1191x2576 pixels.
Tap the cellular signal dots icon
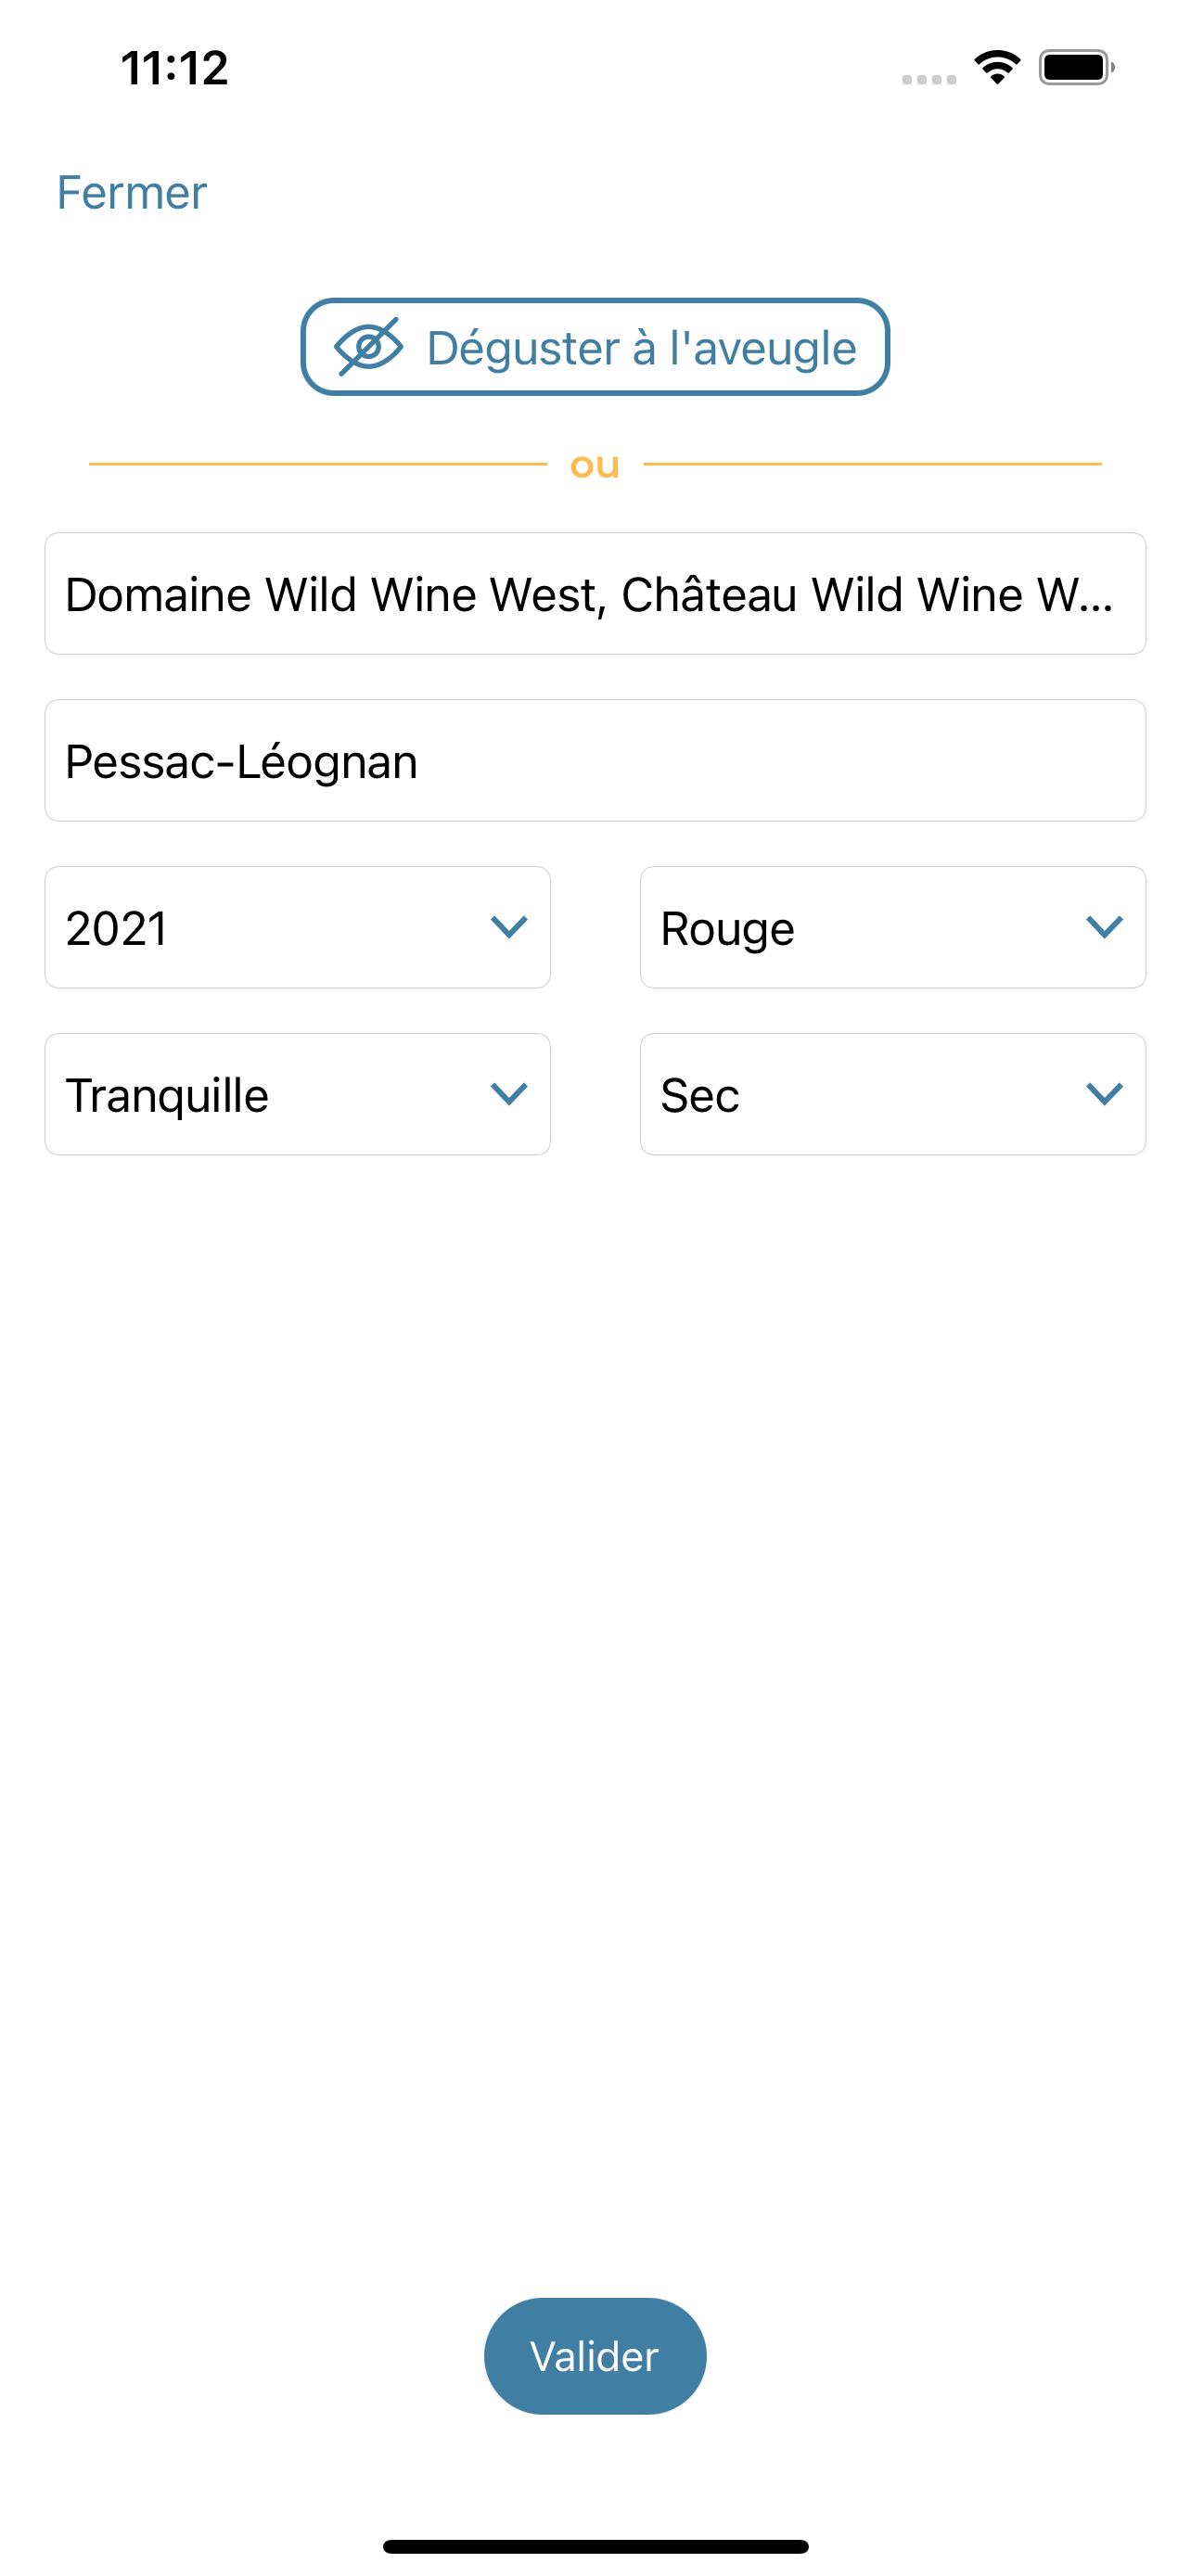(929, 79)
